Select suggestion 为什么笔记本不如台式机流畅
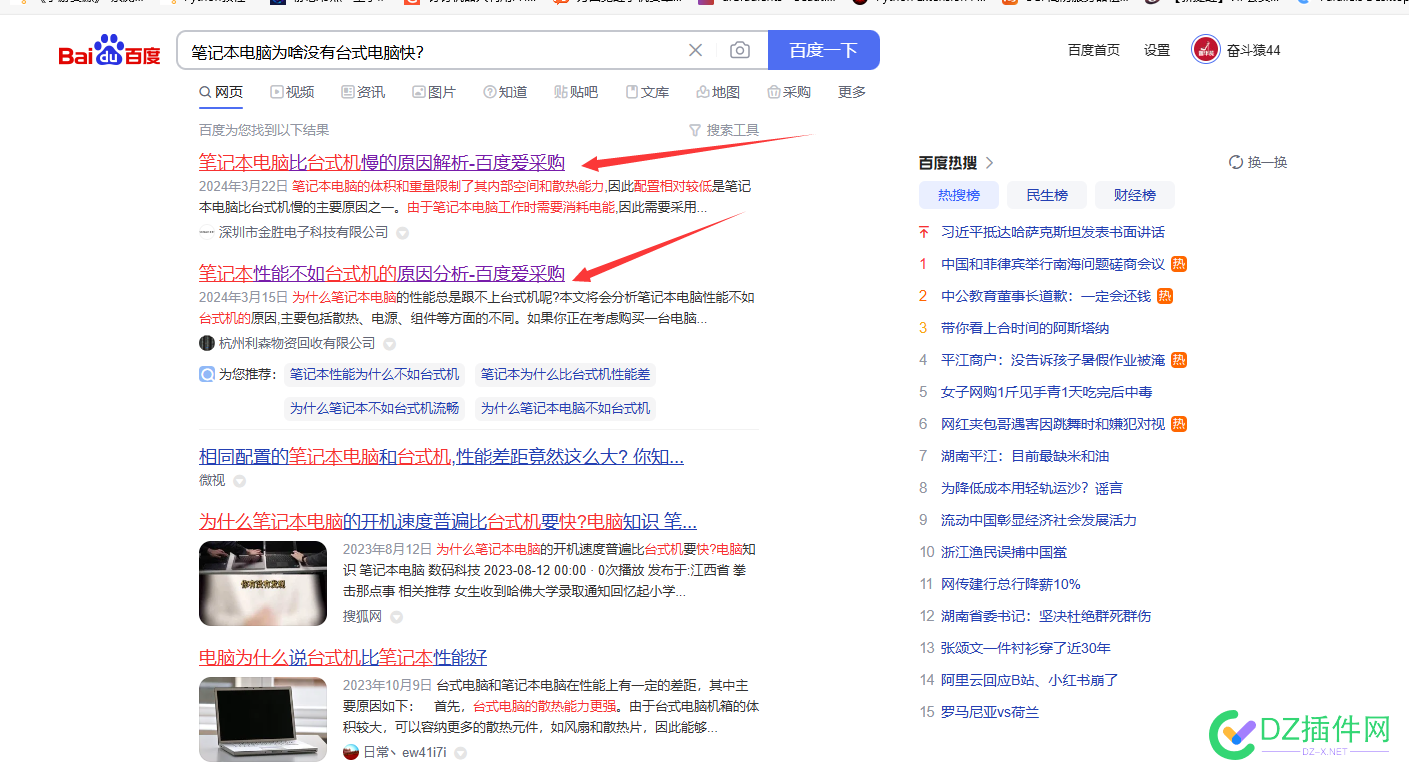This screenshot has height=775, width=1409. (x=375, y=408)
